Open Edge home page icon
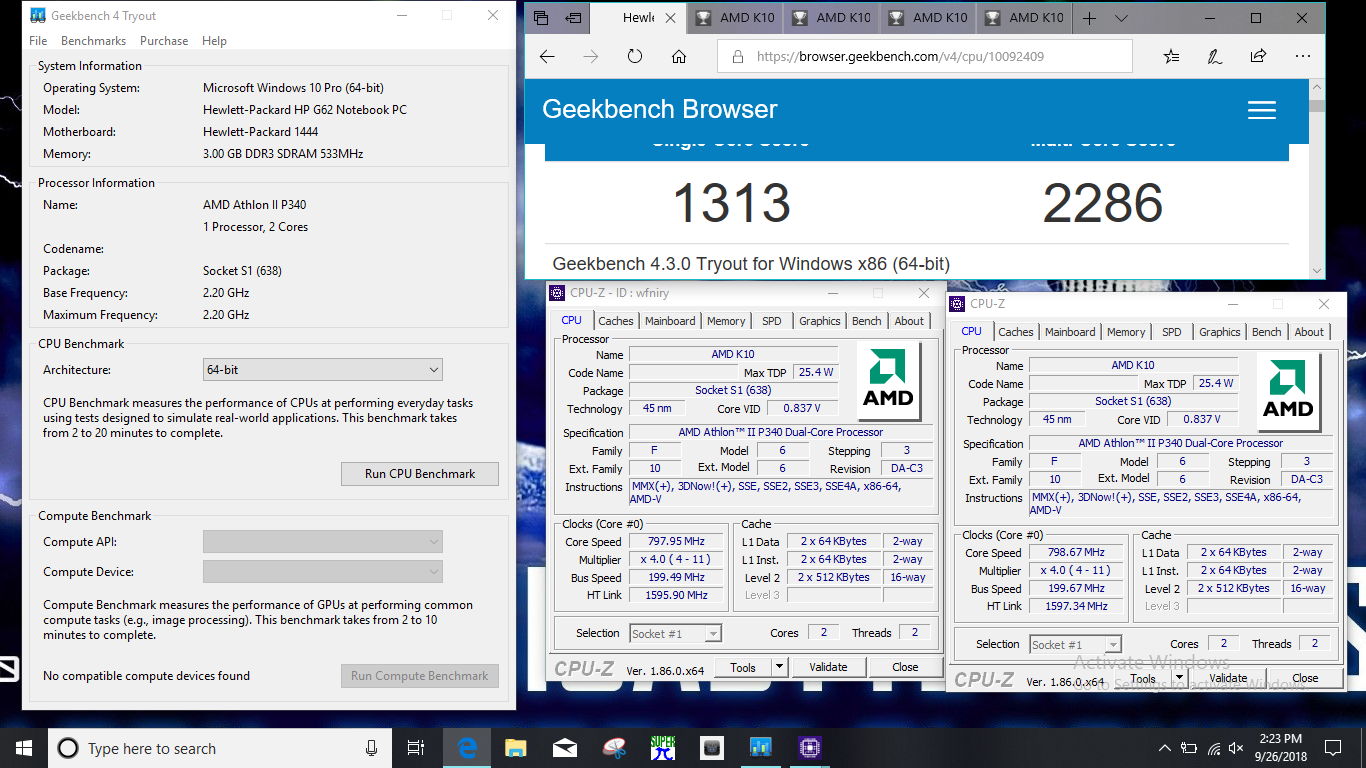The image size is (1366, 768). coord(679,57)
